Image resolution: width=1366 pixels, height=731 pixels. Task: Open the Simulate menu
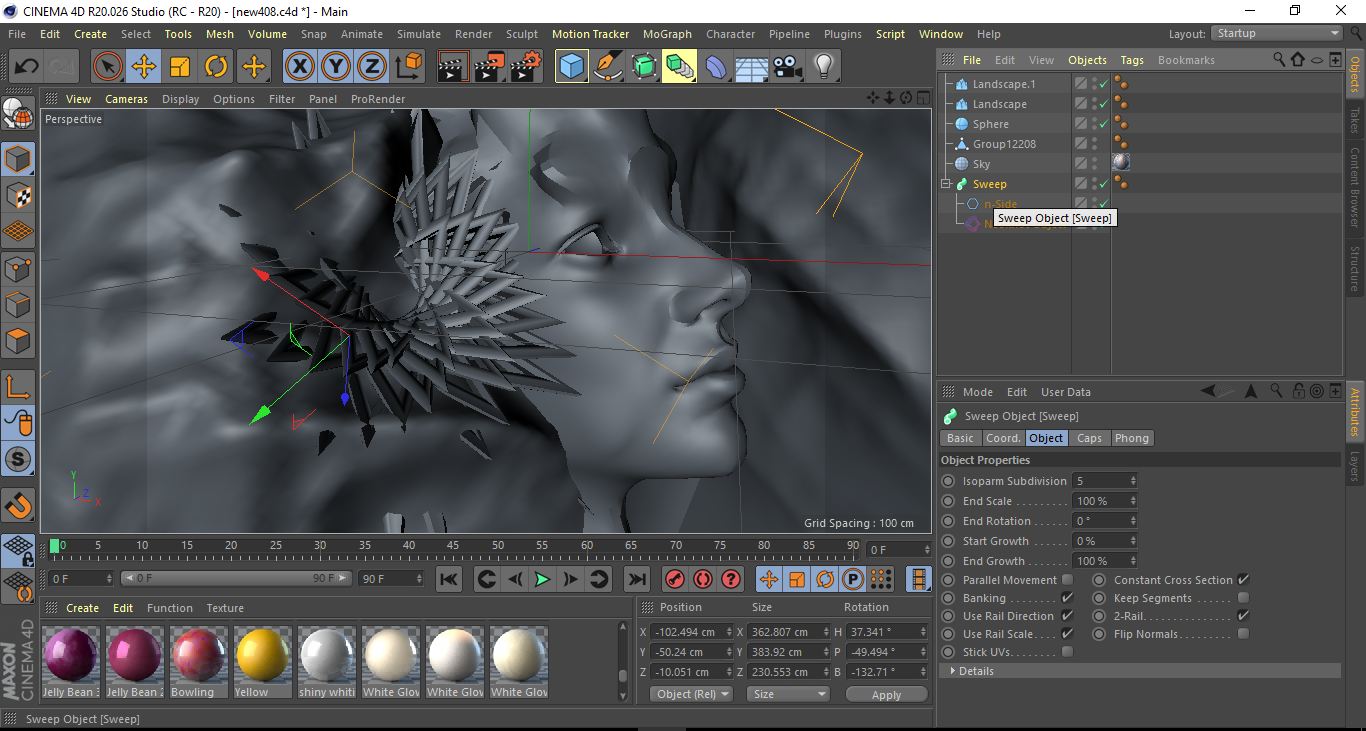tap(418, 34)
